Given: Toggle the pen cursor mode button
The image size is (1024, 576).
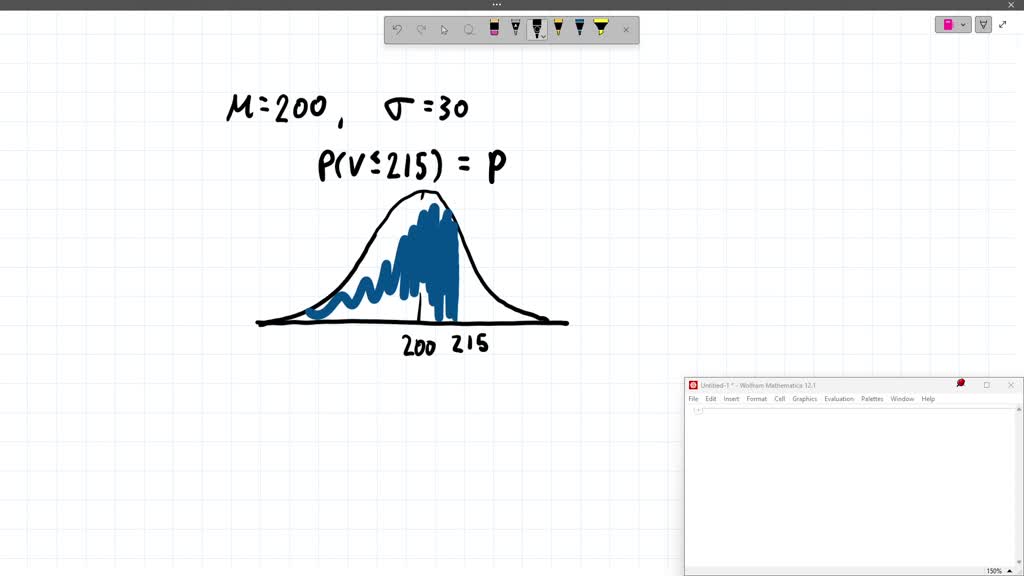Looking at the screenshot, I should [x=984, y=24].
